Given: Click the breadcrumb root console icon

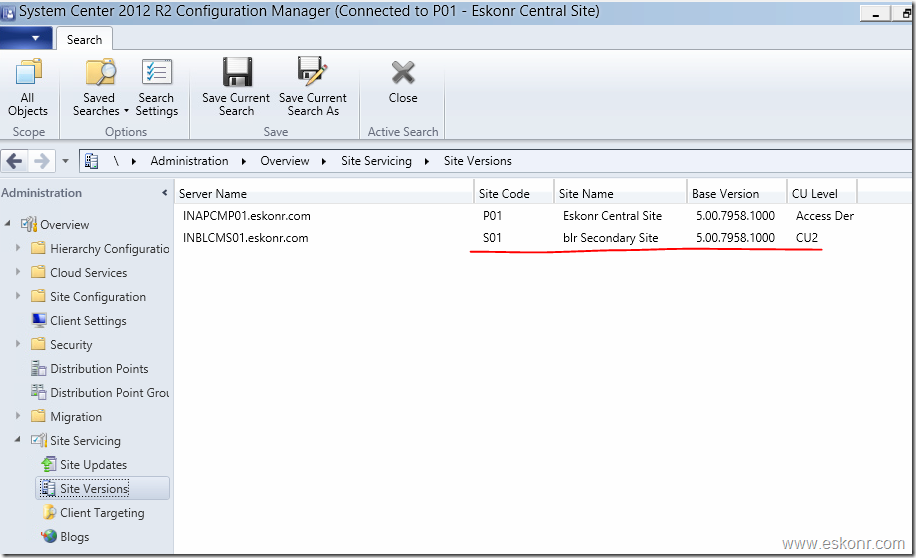Looking at the screenshot, I should 91,161.
